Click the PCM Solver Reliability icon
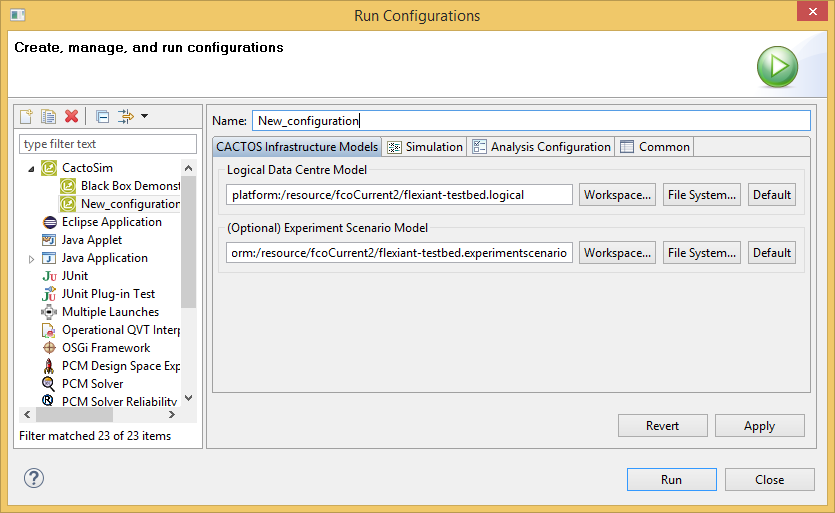The width and height of the screenshot is (835, 513). [48, 400]
